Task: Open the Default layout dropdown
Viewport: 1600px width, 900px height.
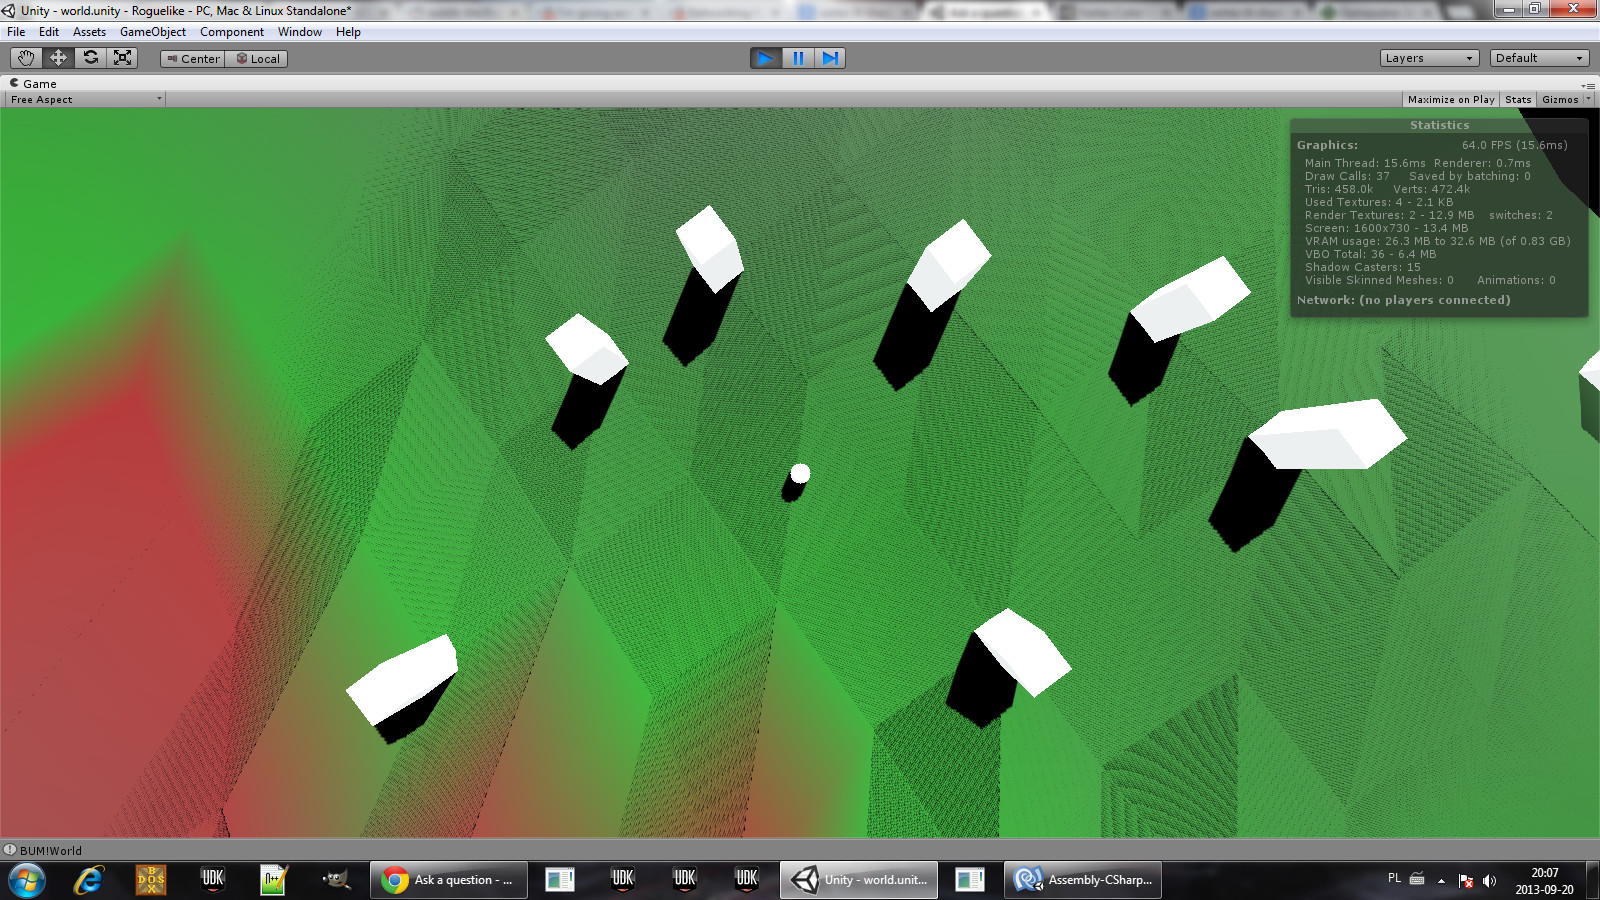Action: click(1539, 57)
